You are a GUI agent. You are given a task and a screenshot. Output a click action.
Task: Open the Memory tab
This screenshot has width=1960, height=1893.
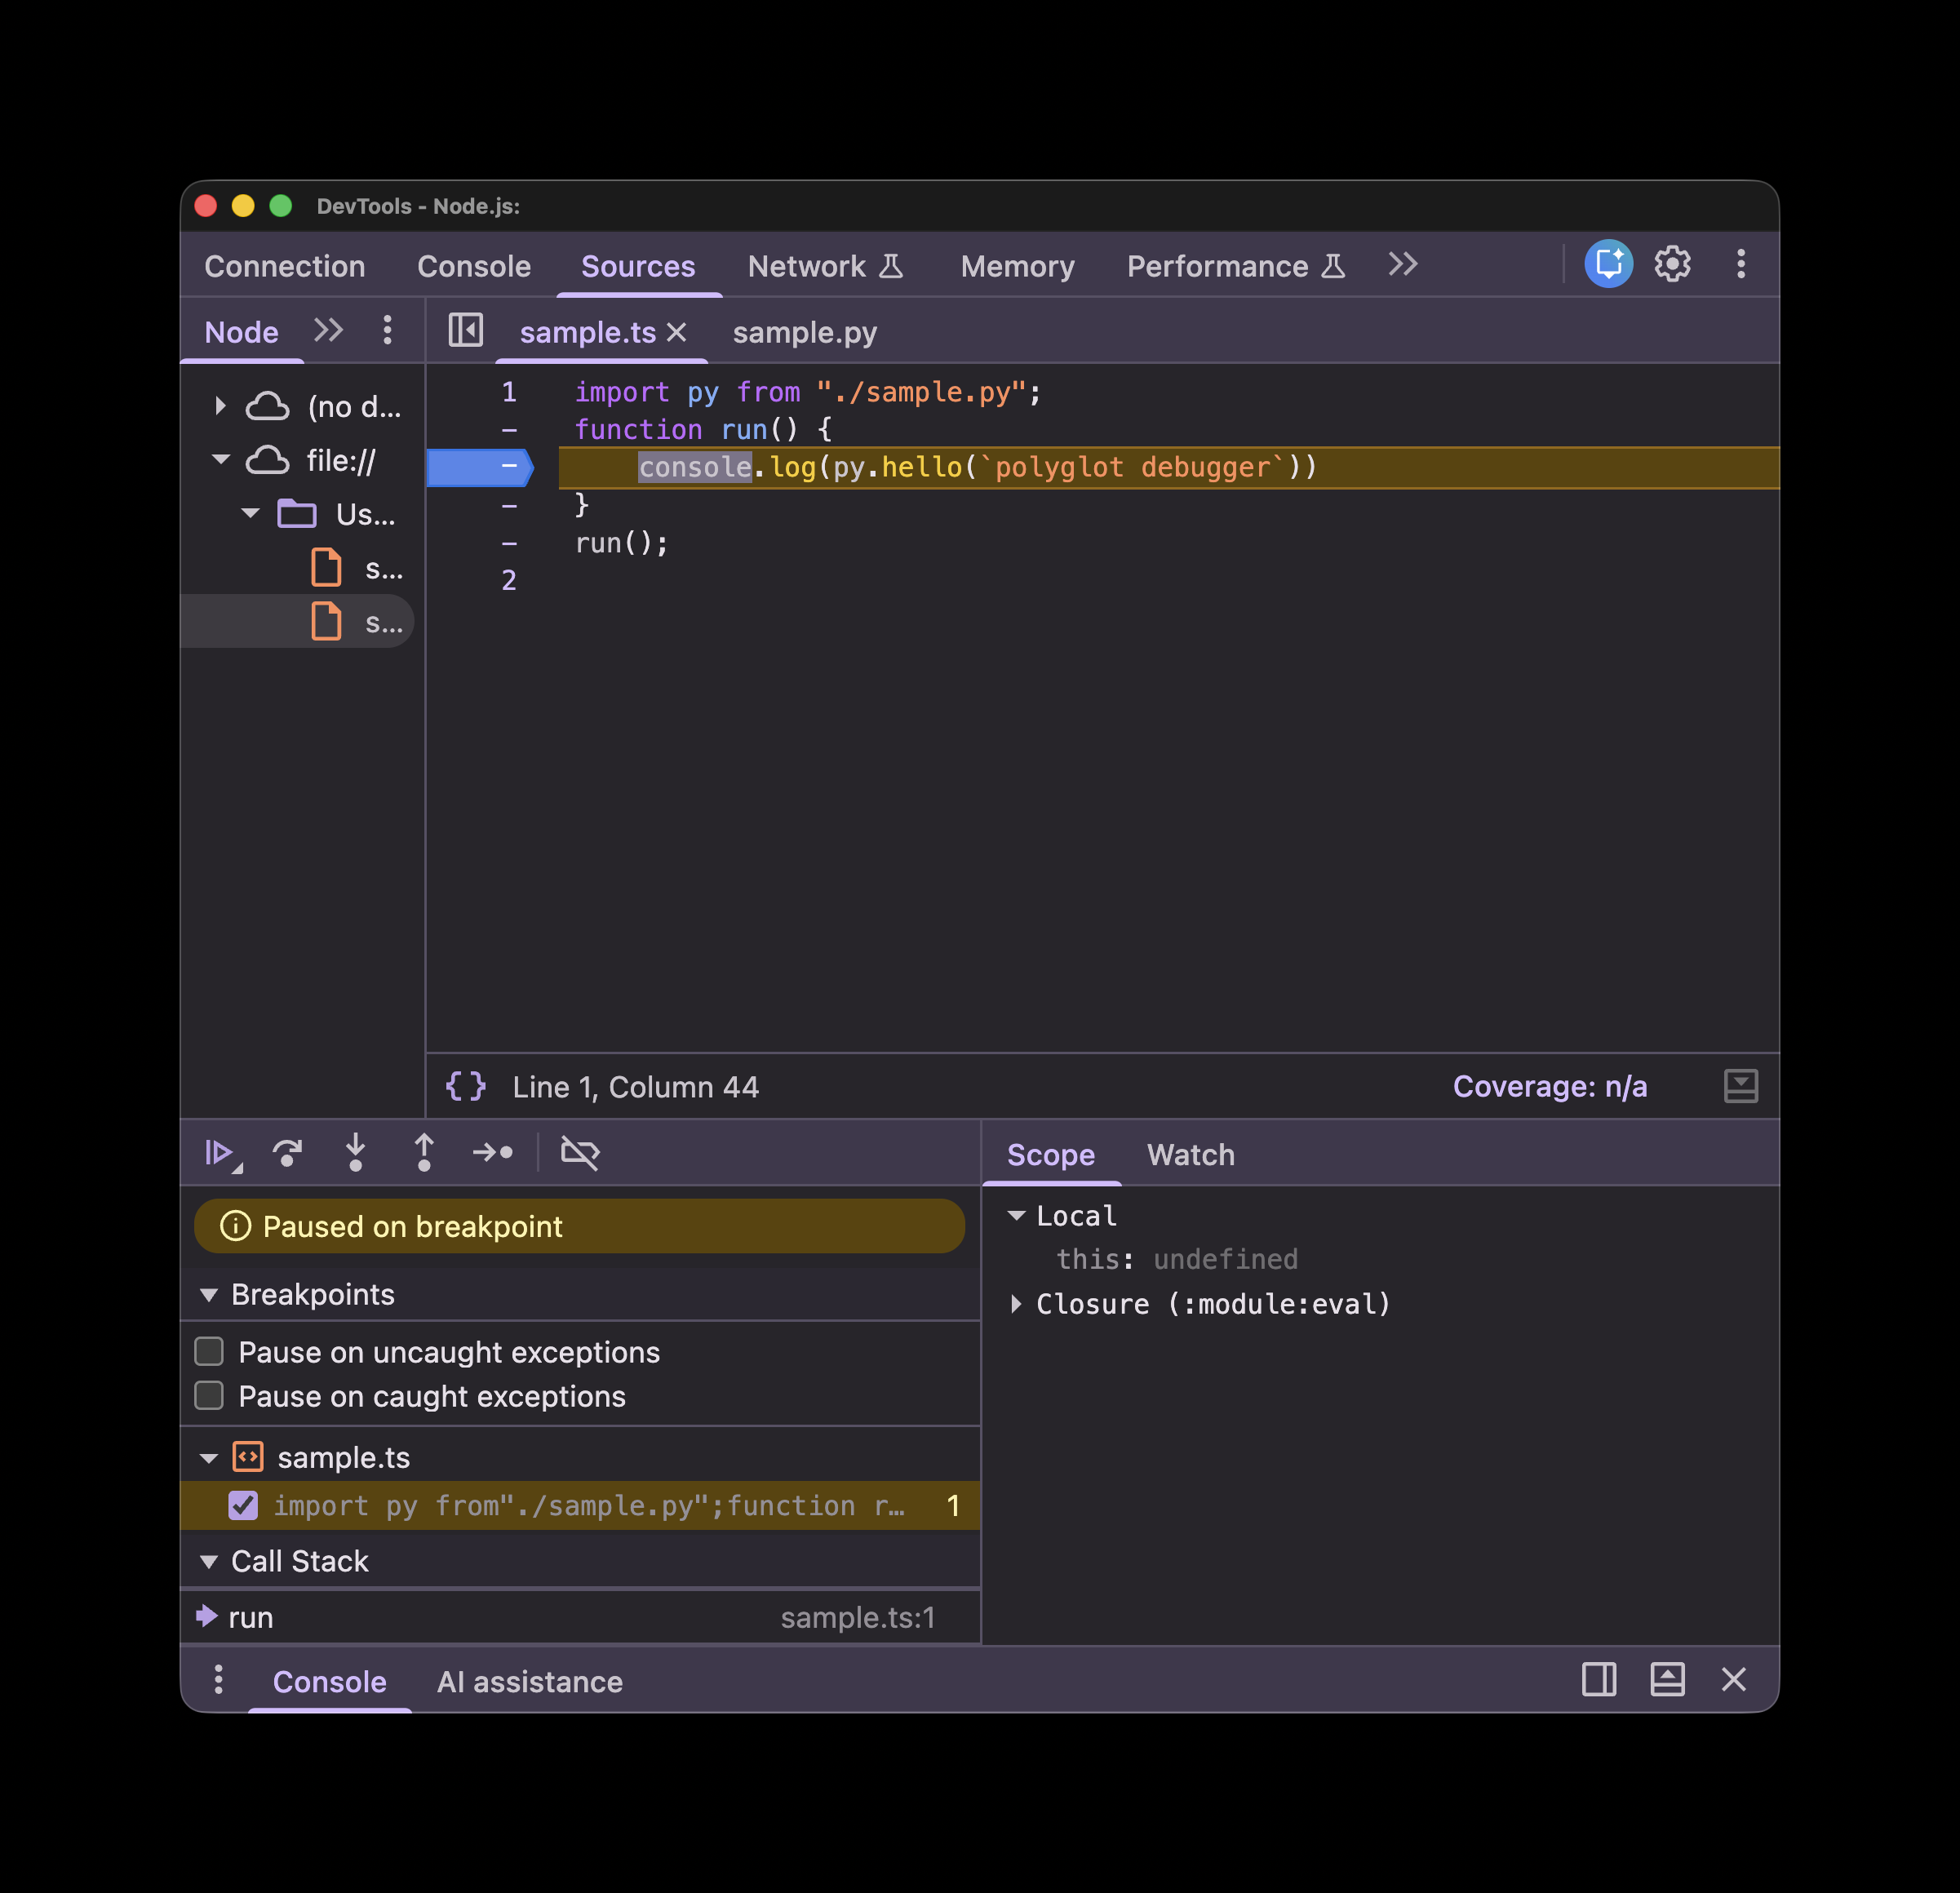(1017, 266)
